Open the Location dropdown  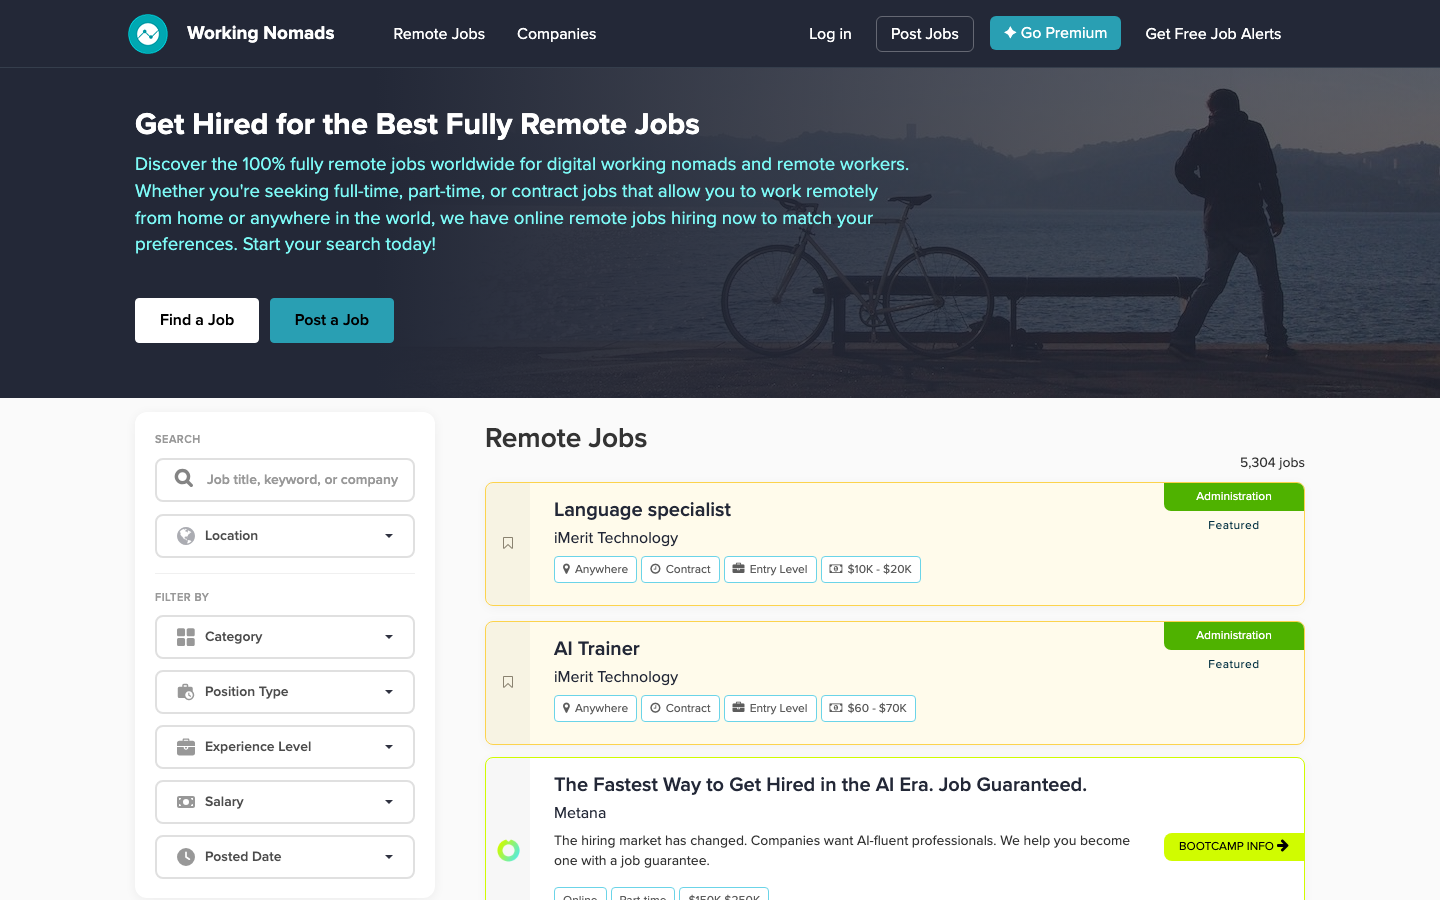[285, 536]
